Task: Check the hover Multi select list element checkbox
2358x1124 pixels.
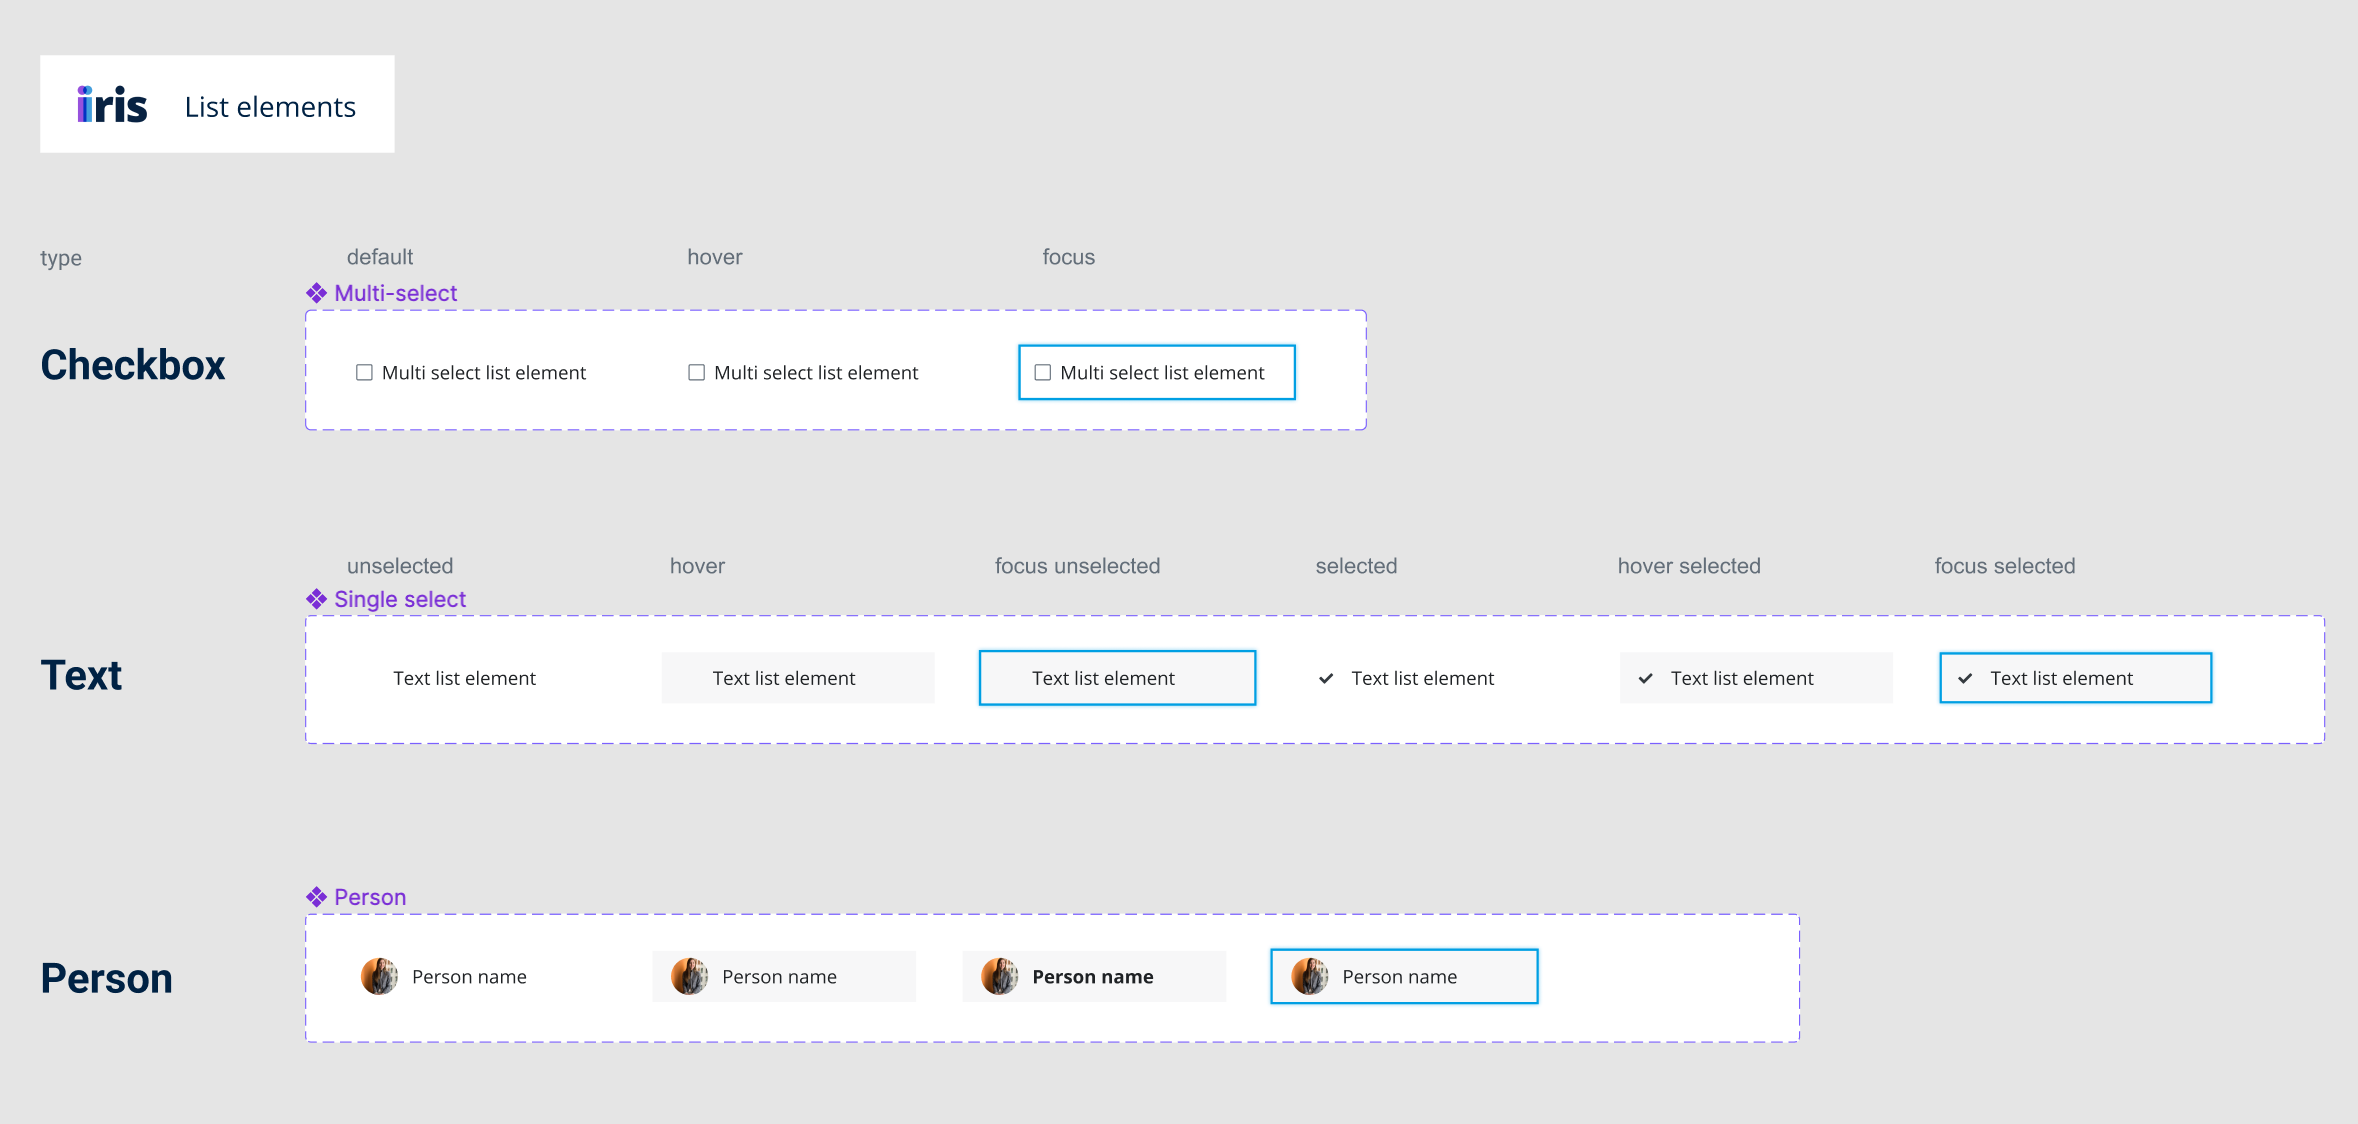Action: click(696, 373)
